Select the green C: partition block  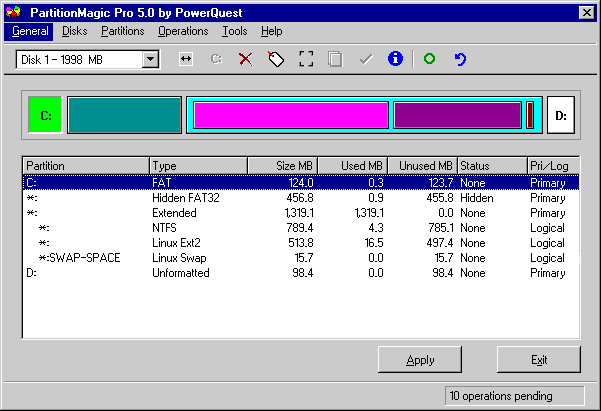coord(45,115)
